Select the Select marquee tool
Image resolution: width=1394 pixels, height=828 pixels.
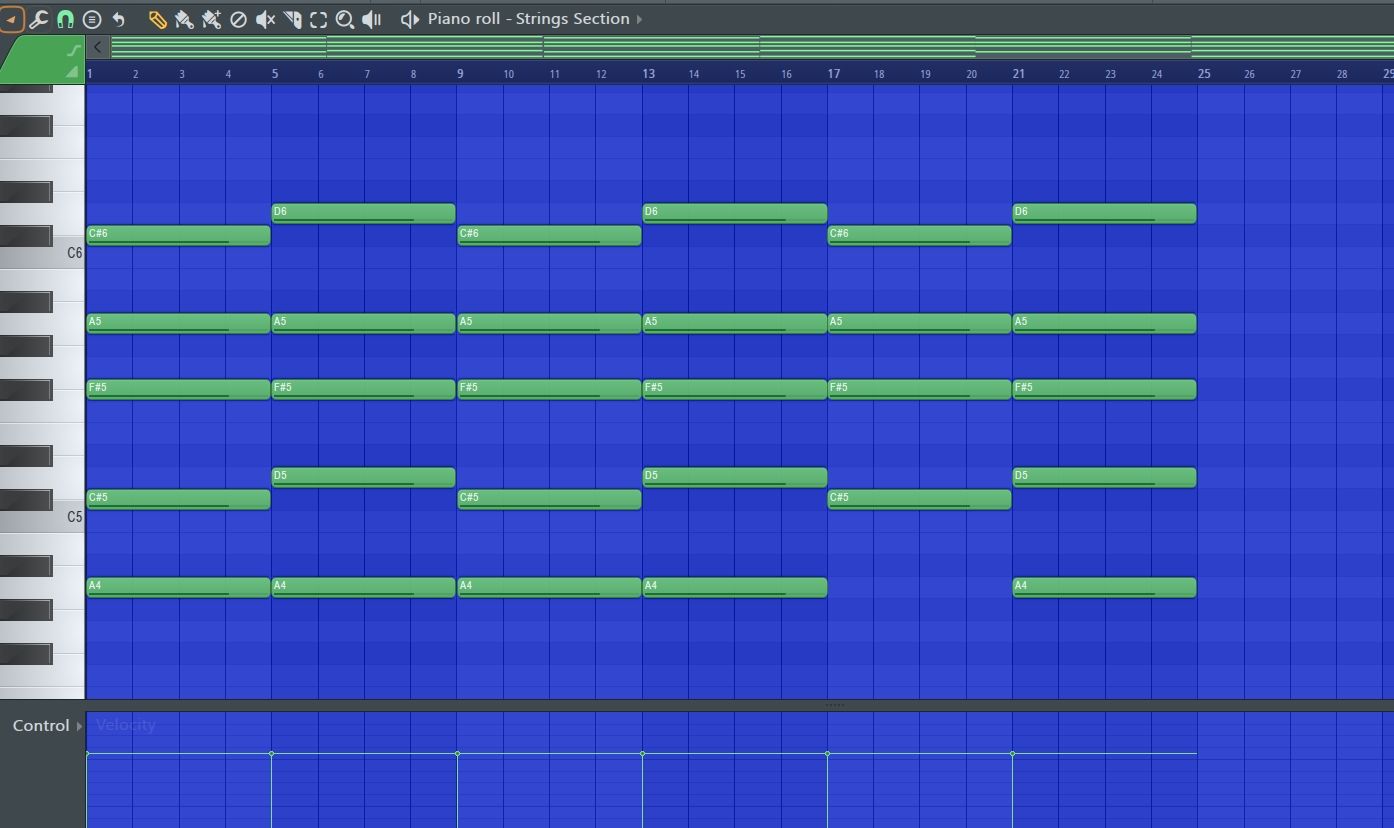(x=318, y=19)
